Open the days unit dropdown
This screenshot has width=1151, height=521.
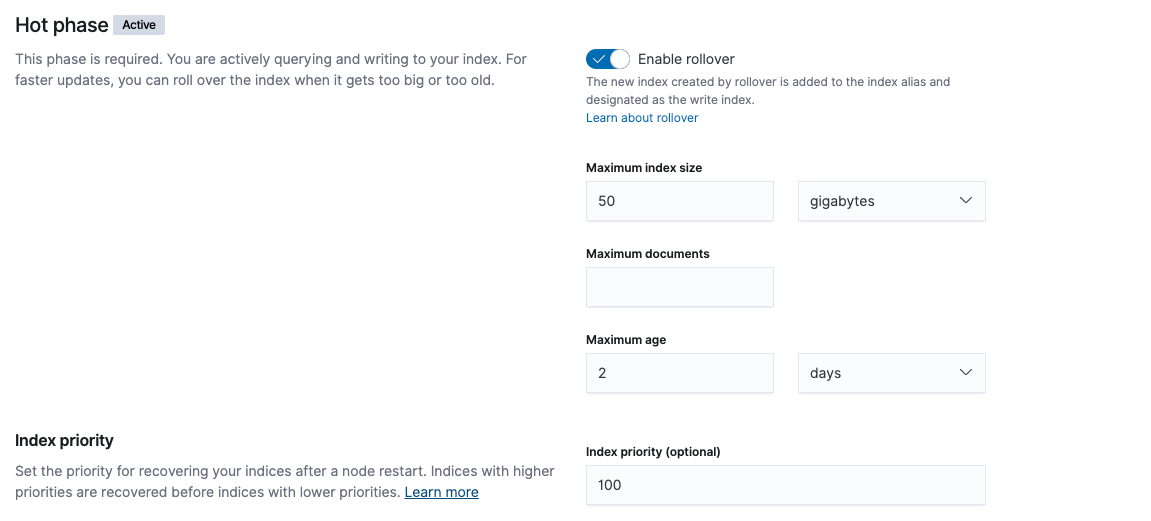(x=892, y=373)
